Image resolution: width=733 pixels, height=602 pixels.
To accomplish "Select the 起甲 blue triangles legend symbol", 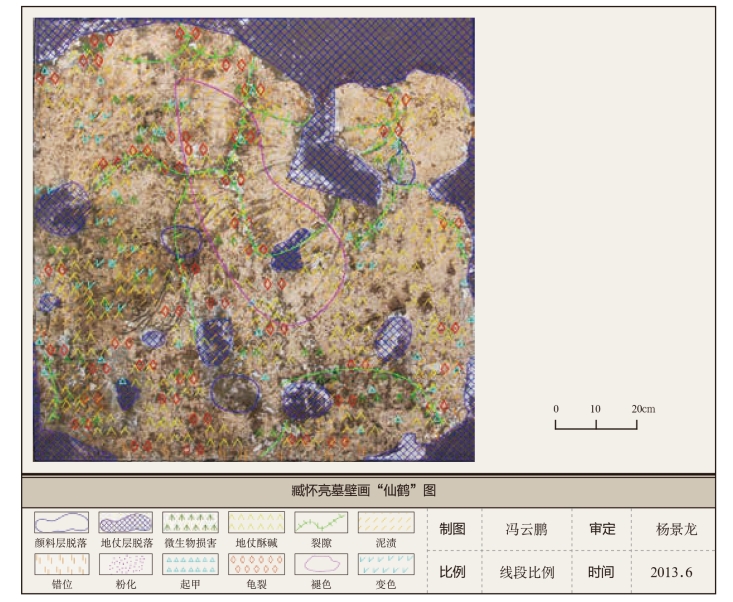I will pos(190,564).
